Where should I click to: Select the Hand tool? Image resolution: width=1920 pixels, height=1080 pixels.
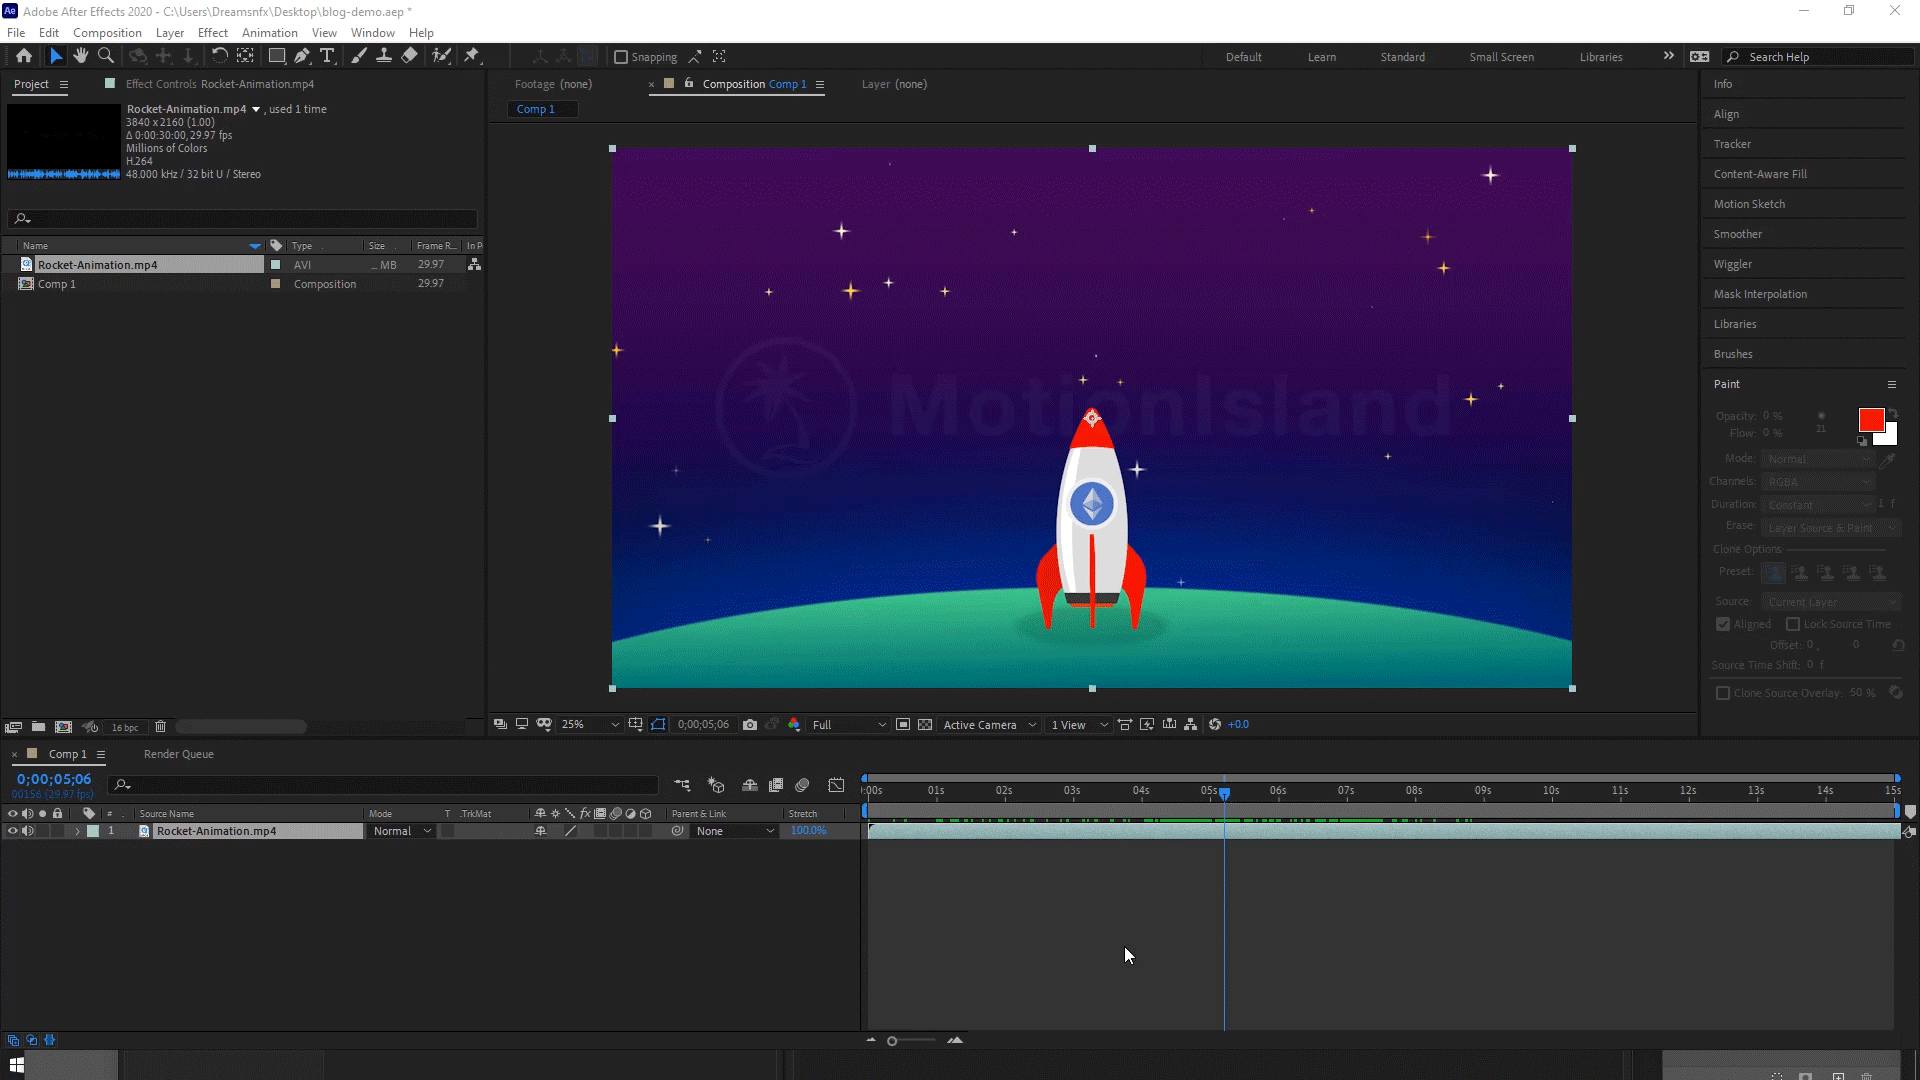[x=81, y=56]
